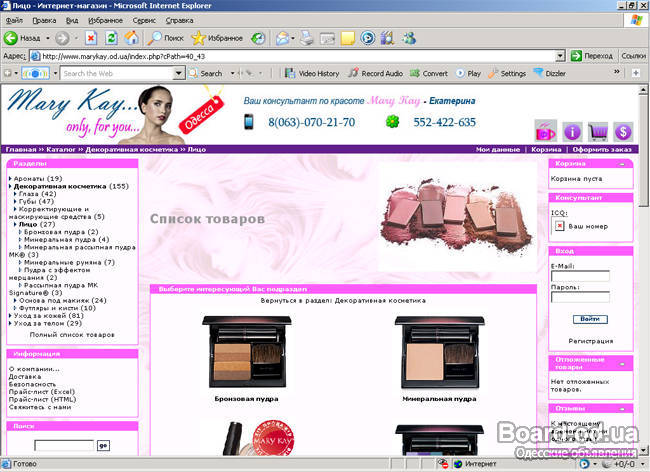Screen dimensions: 650x472
Task: Open the Регистрация link
Action: coord(591,341)
